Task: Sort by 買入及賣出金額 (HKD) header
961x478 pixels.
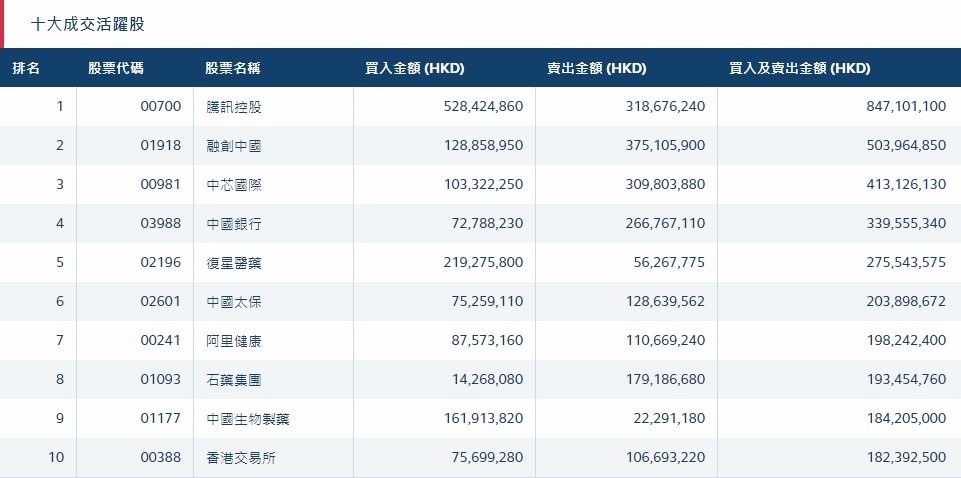Action: point(800,69)
